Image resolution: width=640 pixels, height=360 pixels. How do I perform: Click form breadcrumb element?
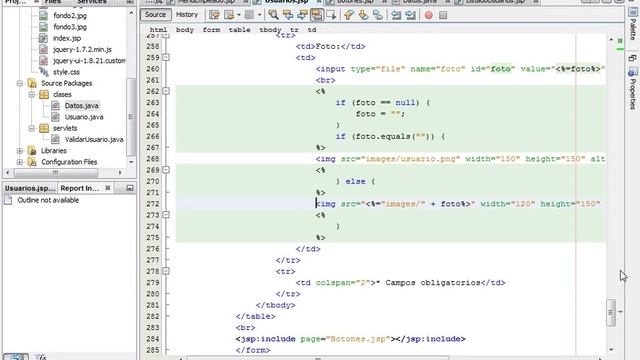tap(211, 30)
